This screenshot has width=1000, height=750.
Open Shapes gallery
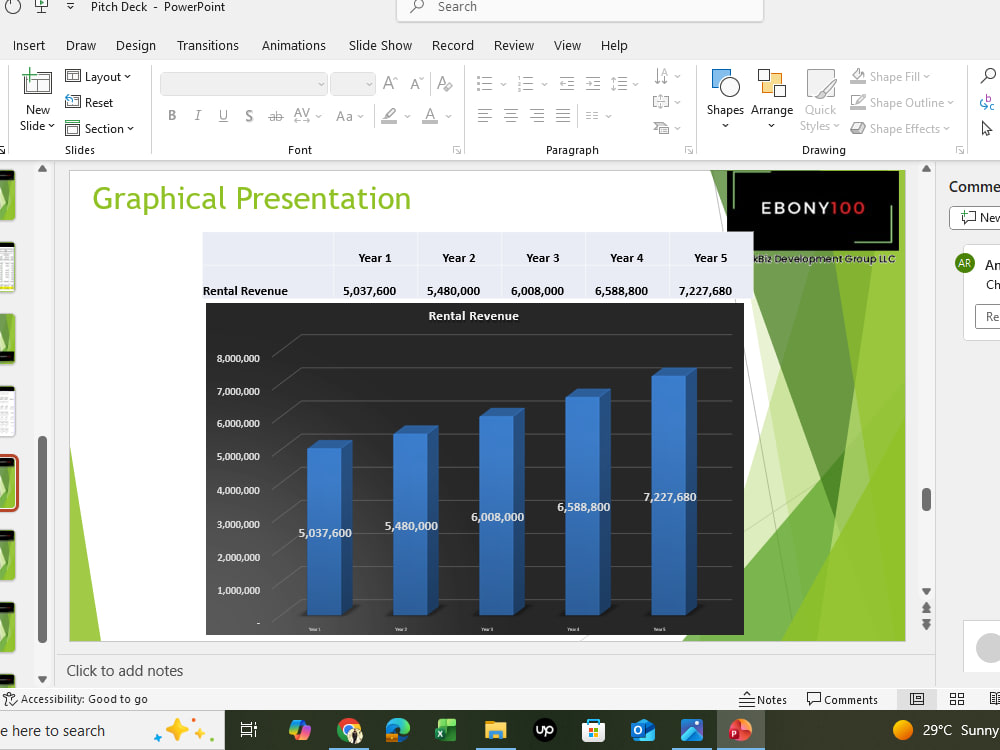point(725,99)
